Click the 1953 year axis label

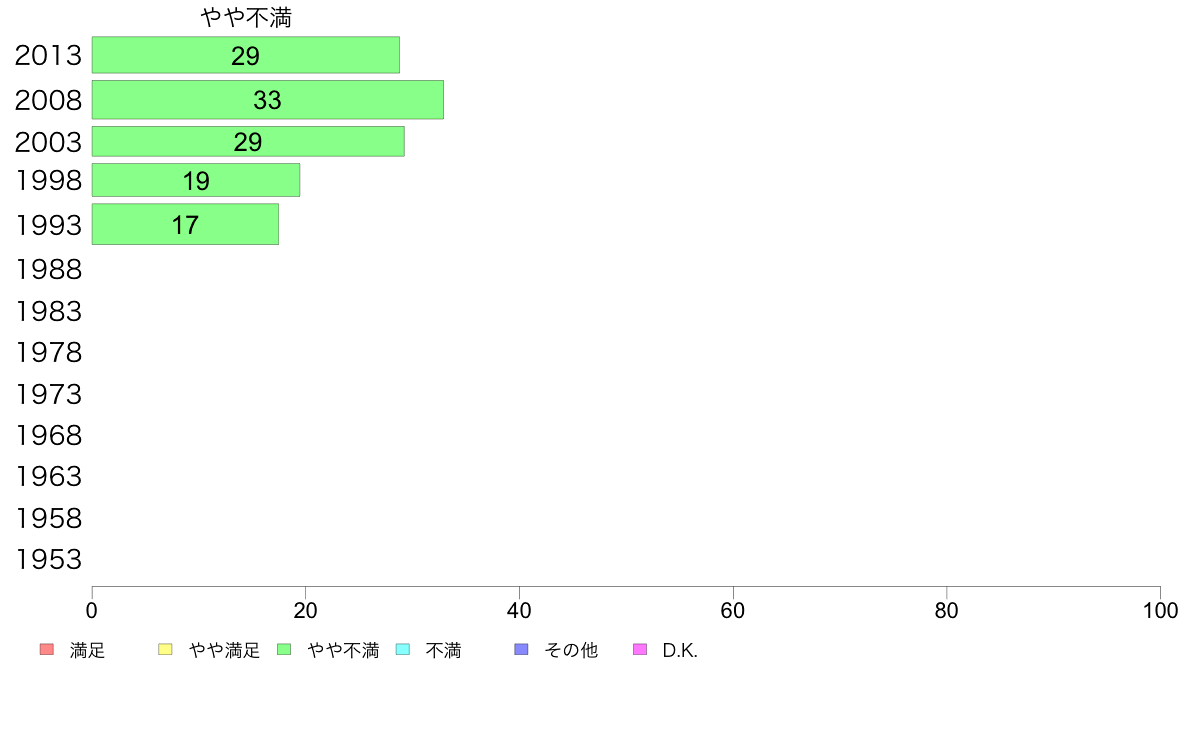[48, 559]
